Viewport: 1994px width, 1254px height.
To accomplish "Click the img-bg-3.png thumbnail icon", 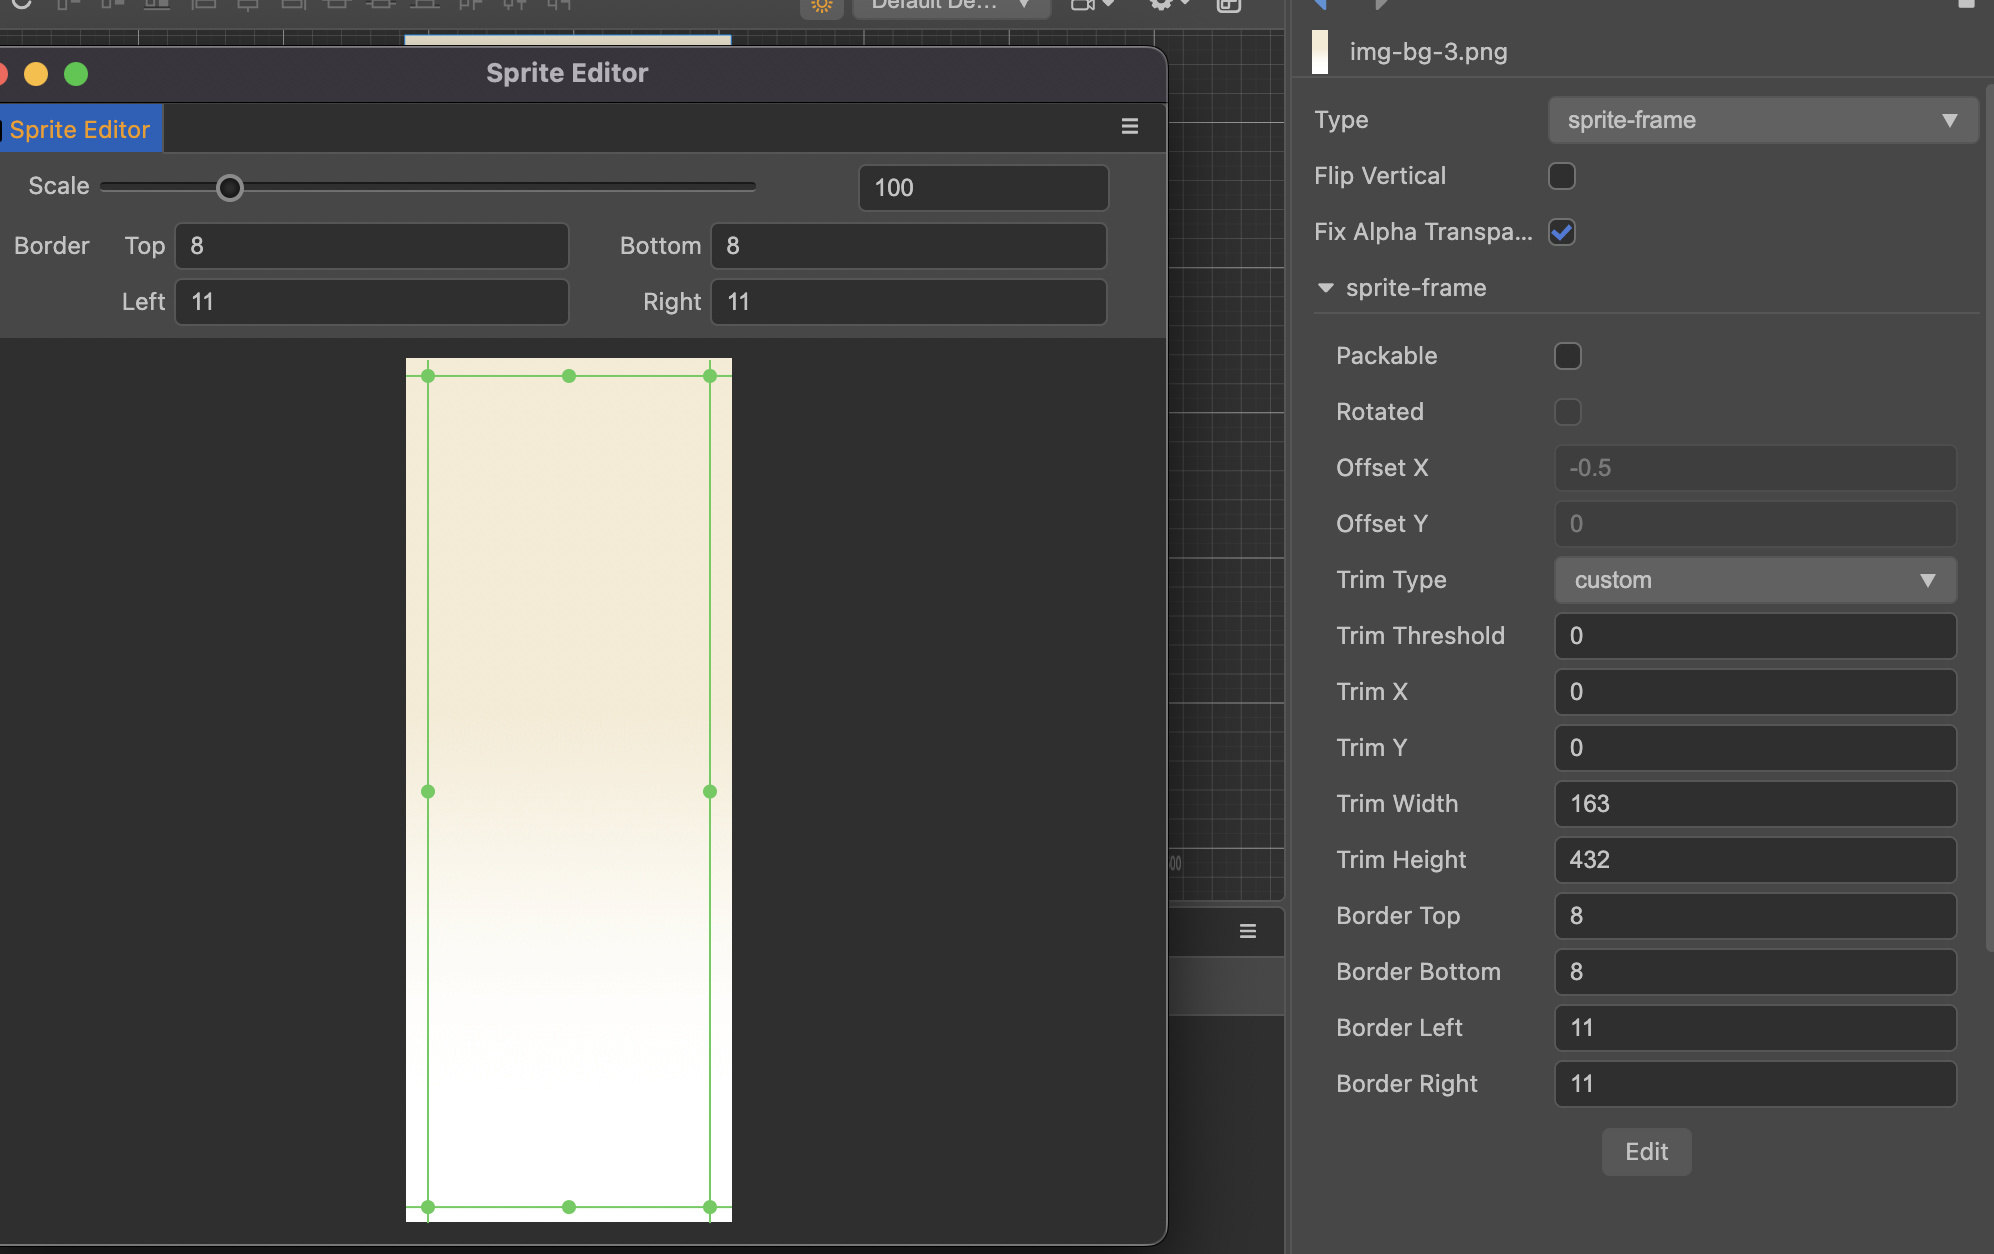I will (1320, 52).
